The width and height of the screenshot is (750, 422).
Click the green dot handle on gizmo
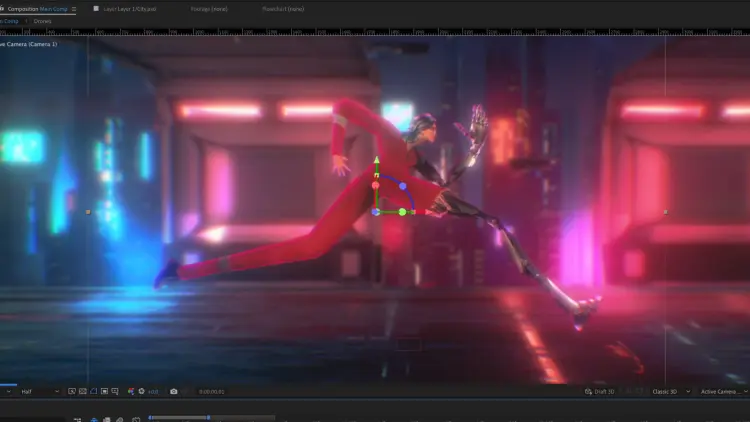pos(402,212)
